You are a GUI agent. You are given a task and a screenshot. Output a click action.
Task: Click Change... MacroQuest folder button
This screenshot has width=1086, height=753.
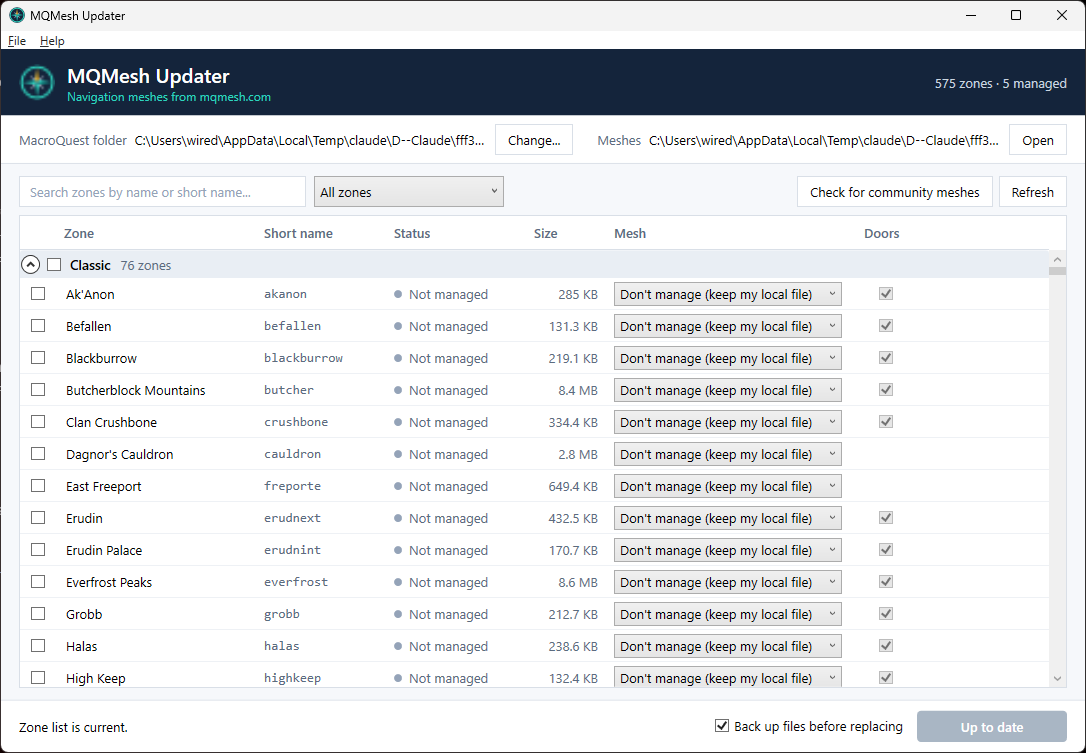pyautogui.click(x=534, y=140)
